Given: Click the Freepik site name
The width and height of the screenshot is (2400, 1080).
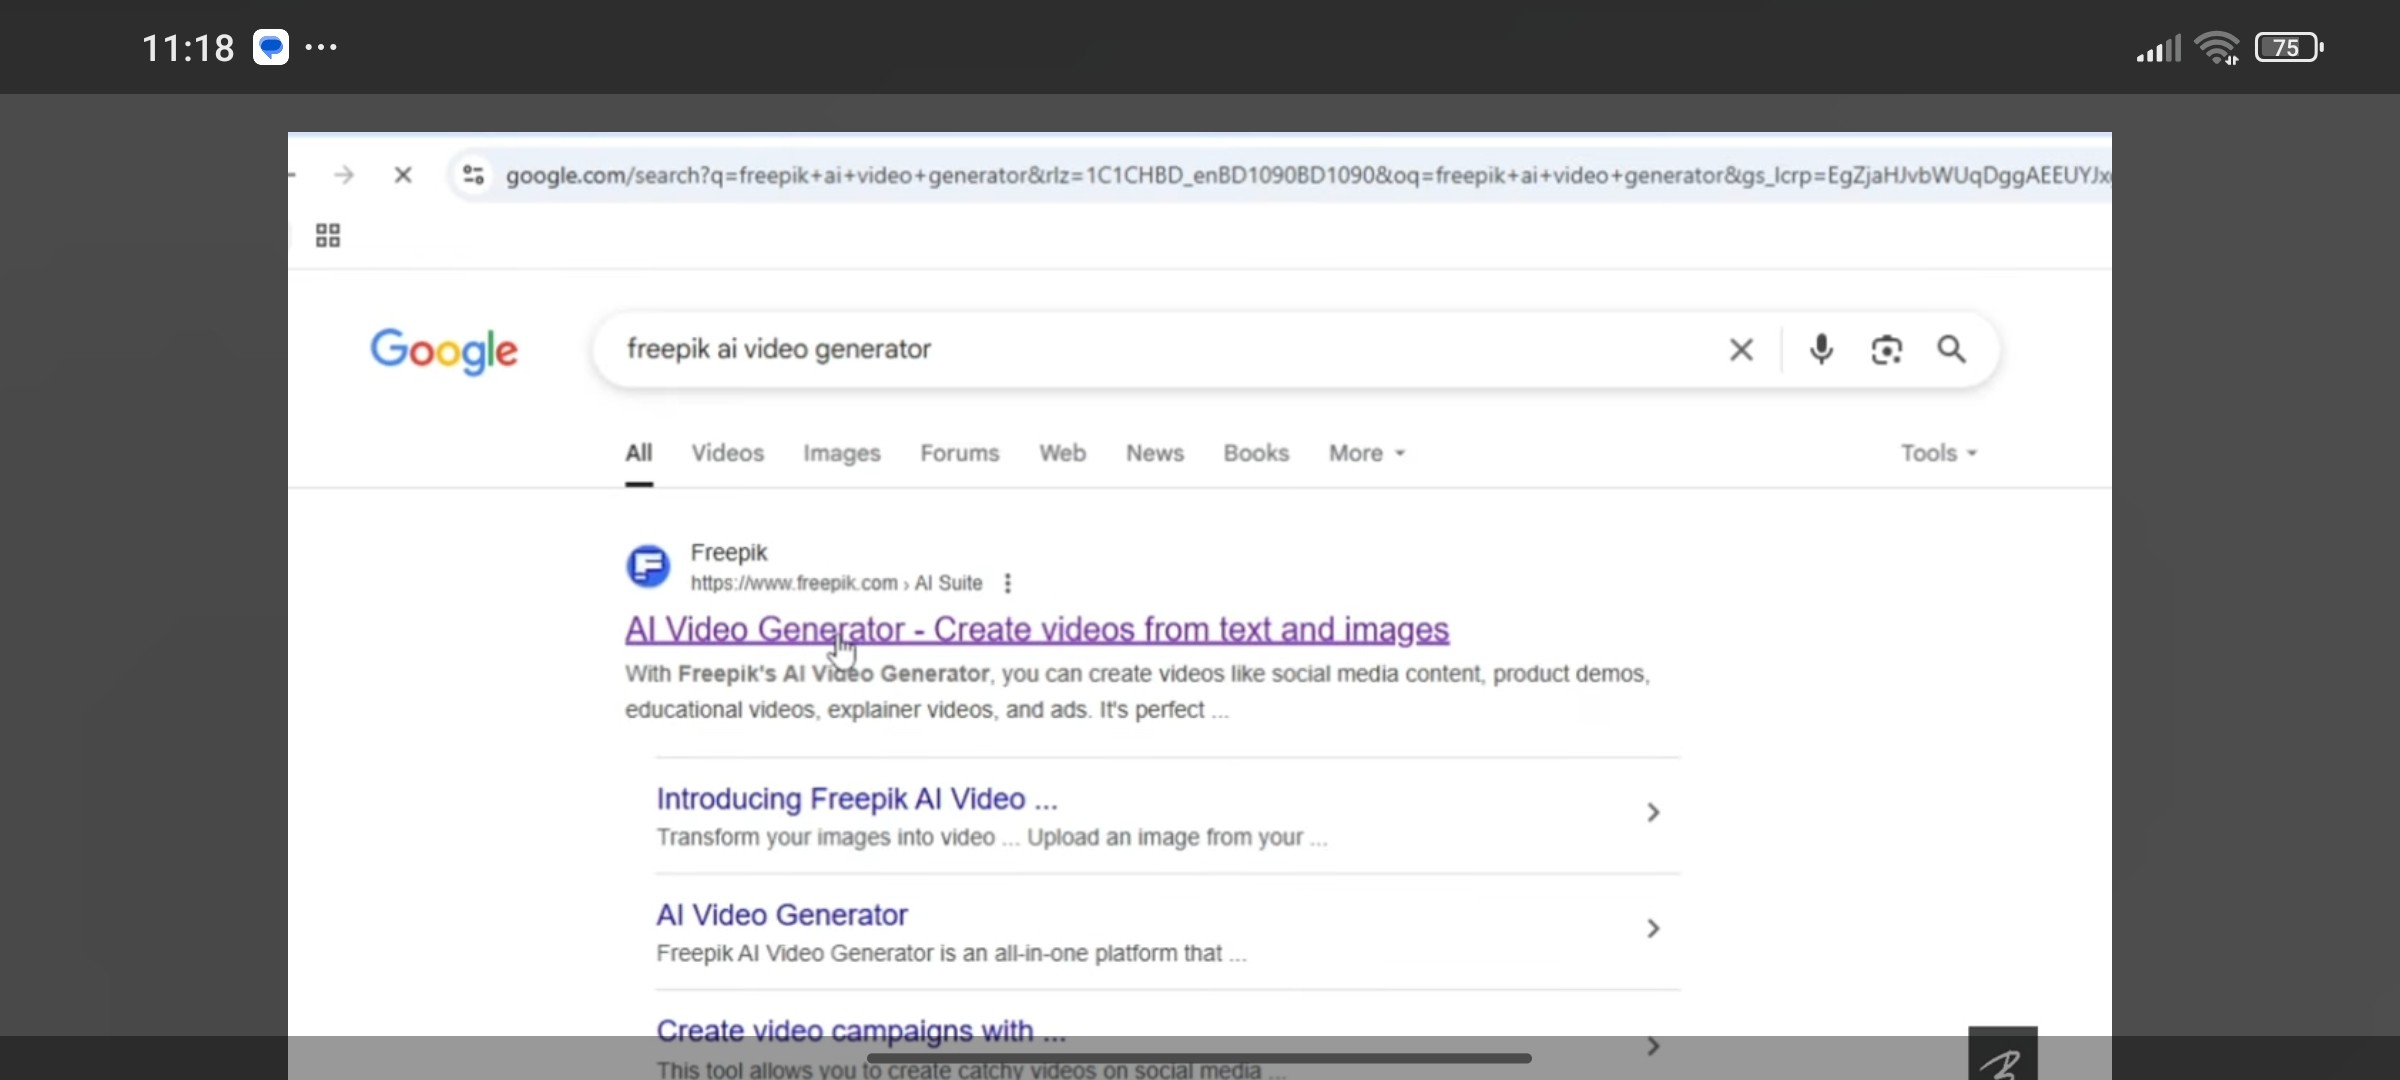Looking at the screenshot, I should pos(729,553).
